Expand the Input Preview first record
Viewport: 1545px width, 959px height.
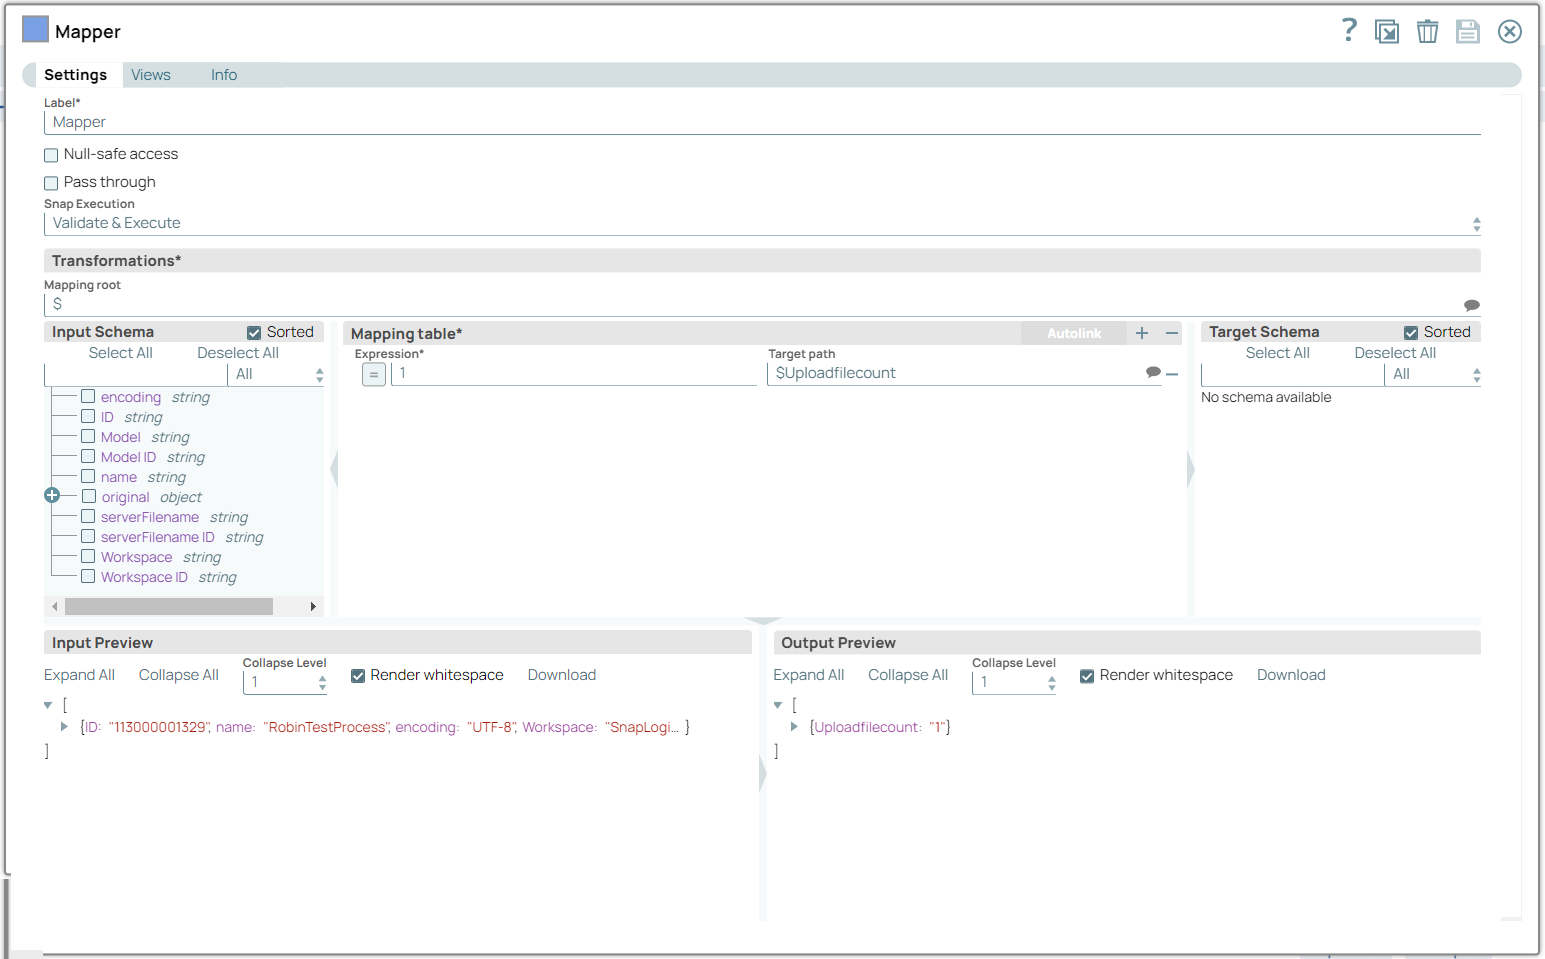(x=64, y=727)
